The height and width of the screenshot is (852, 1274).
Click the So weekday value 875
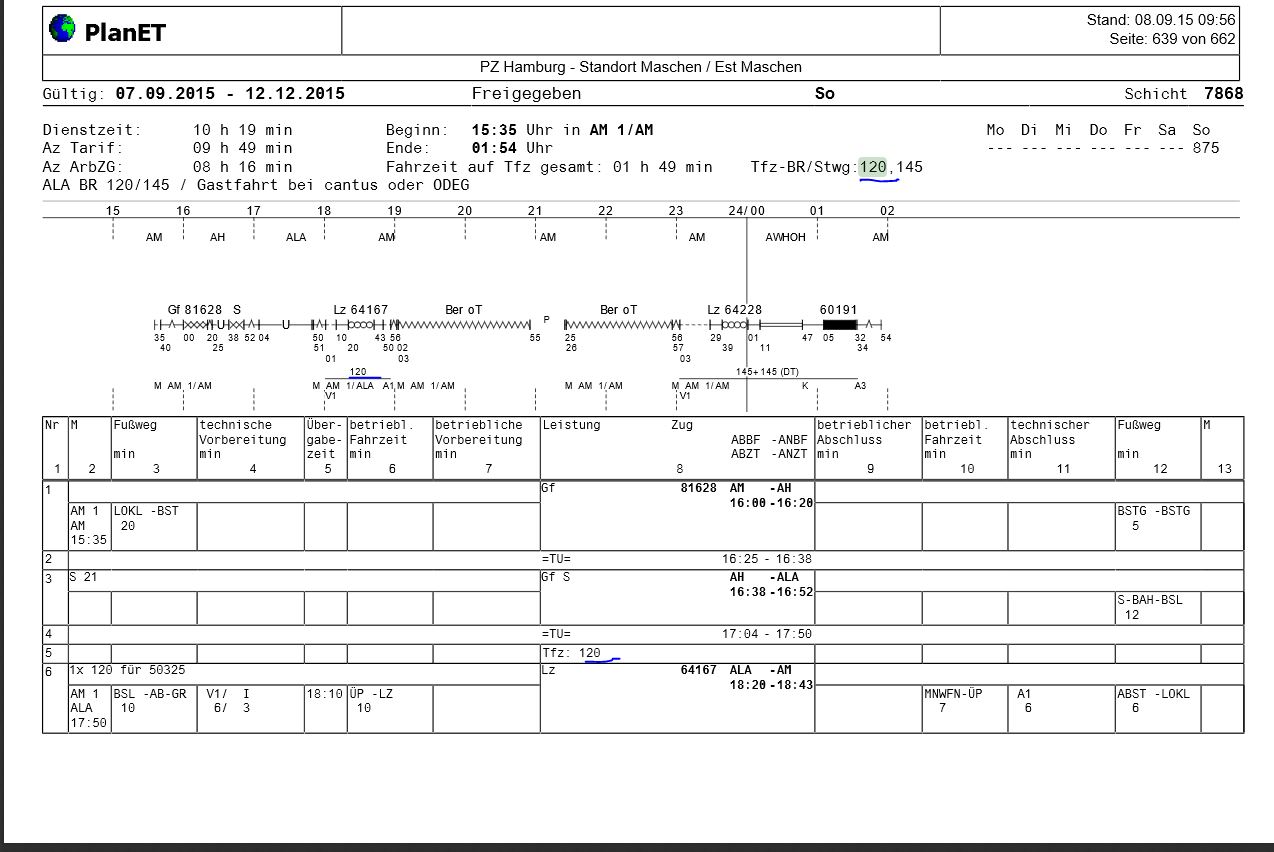1206,148
